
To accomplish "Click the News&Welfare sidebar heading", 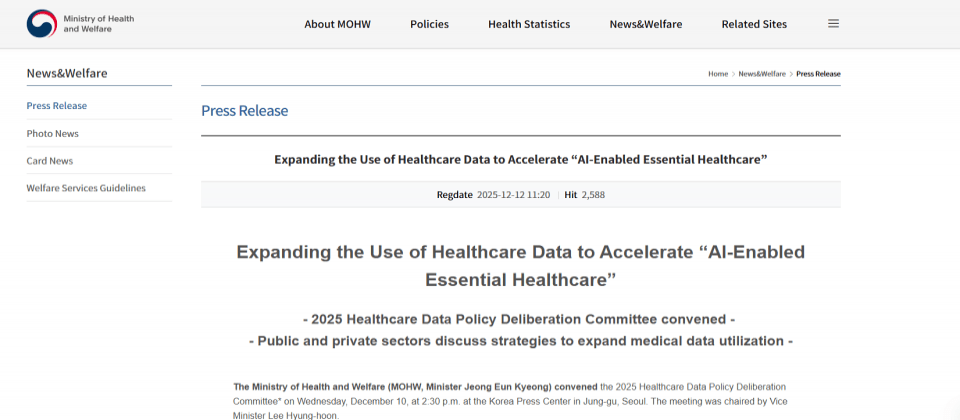I will tap(67, 73).
